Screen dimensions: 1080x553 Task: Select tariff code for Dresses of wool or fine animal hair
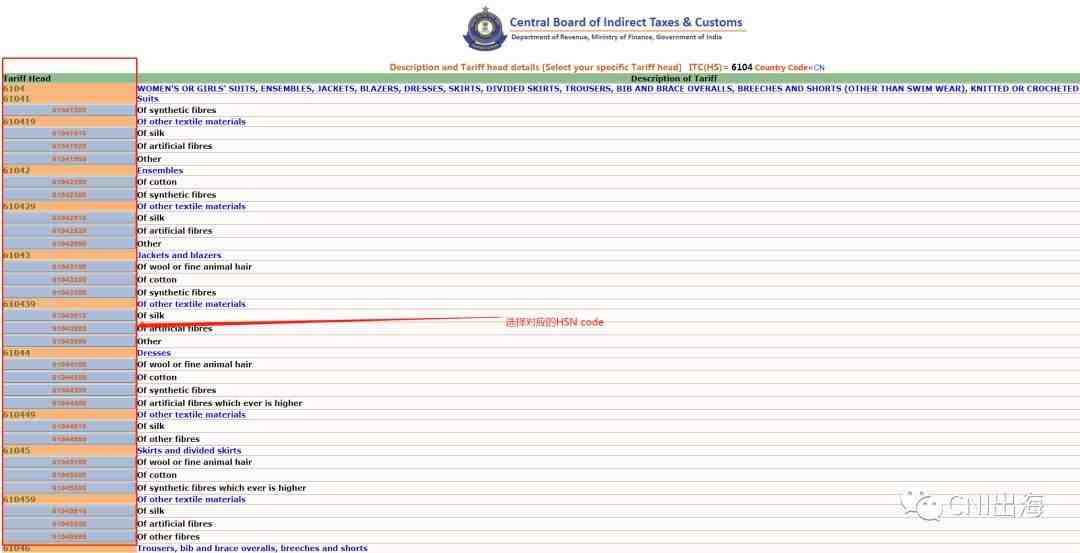click(x=69, y=364)
